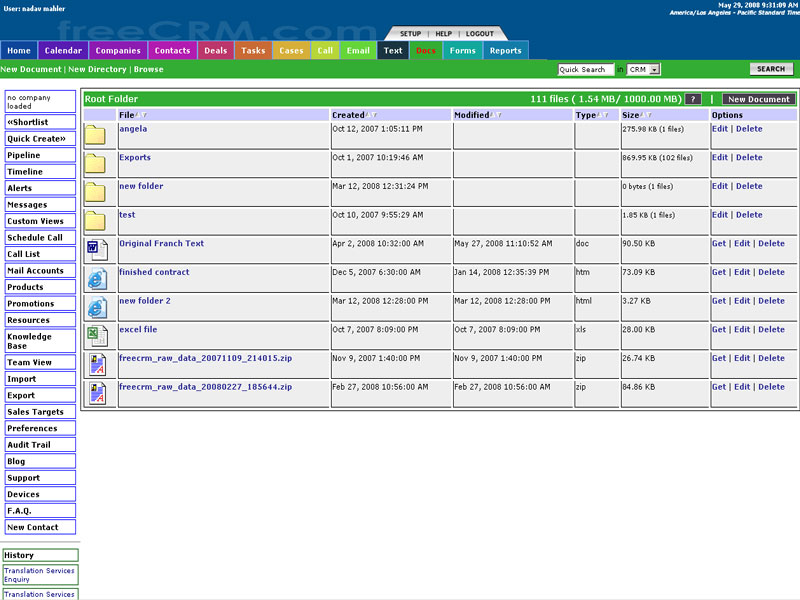Click Translation Services Enquiry in History
Screen dimensions: 800x600
pos(40,575)
